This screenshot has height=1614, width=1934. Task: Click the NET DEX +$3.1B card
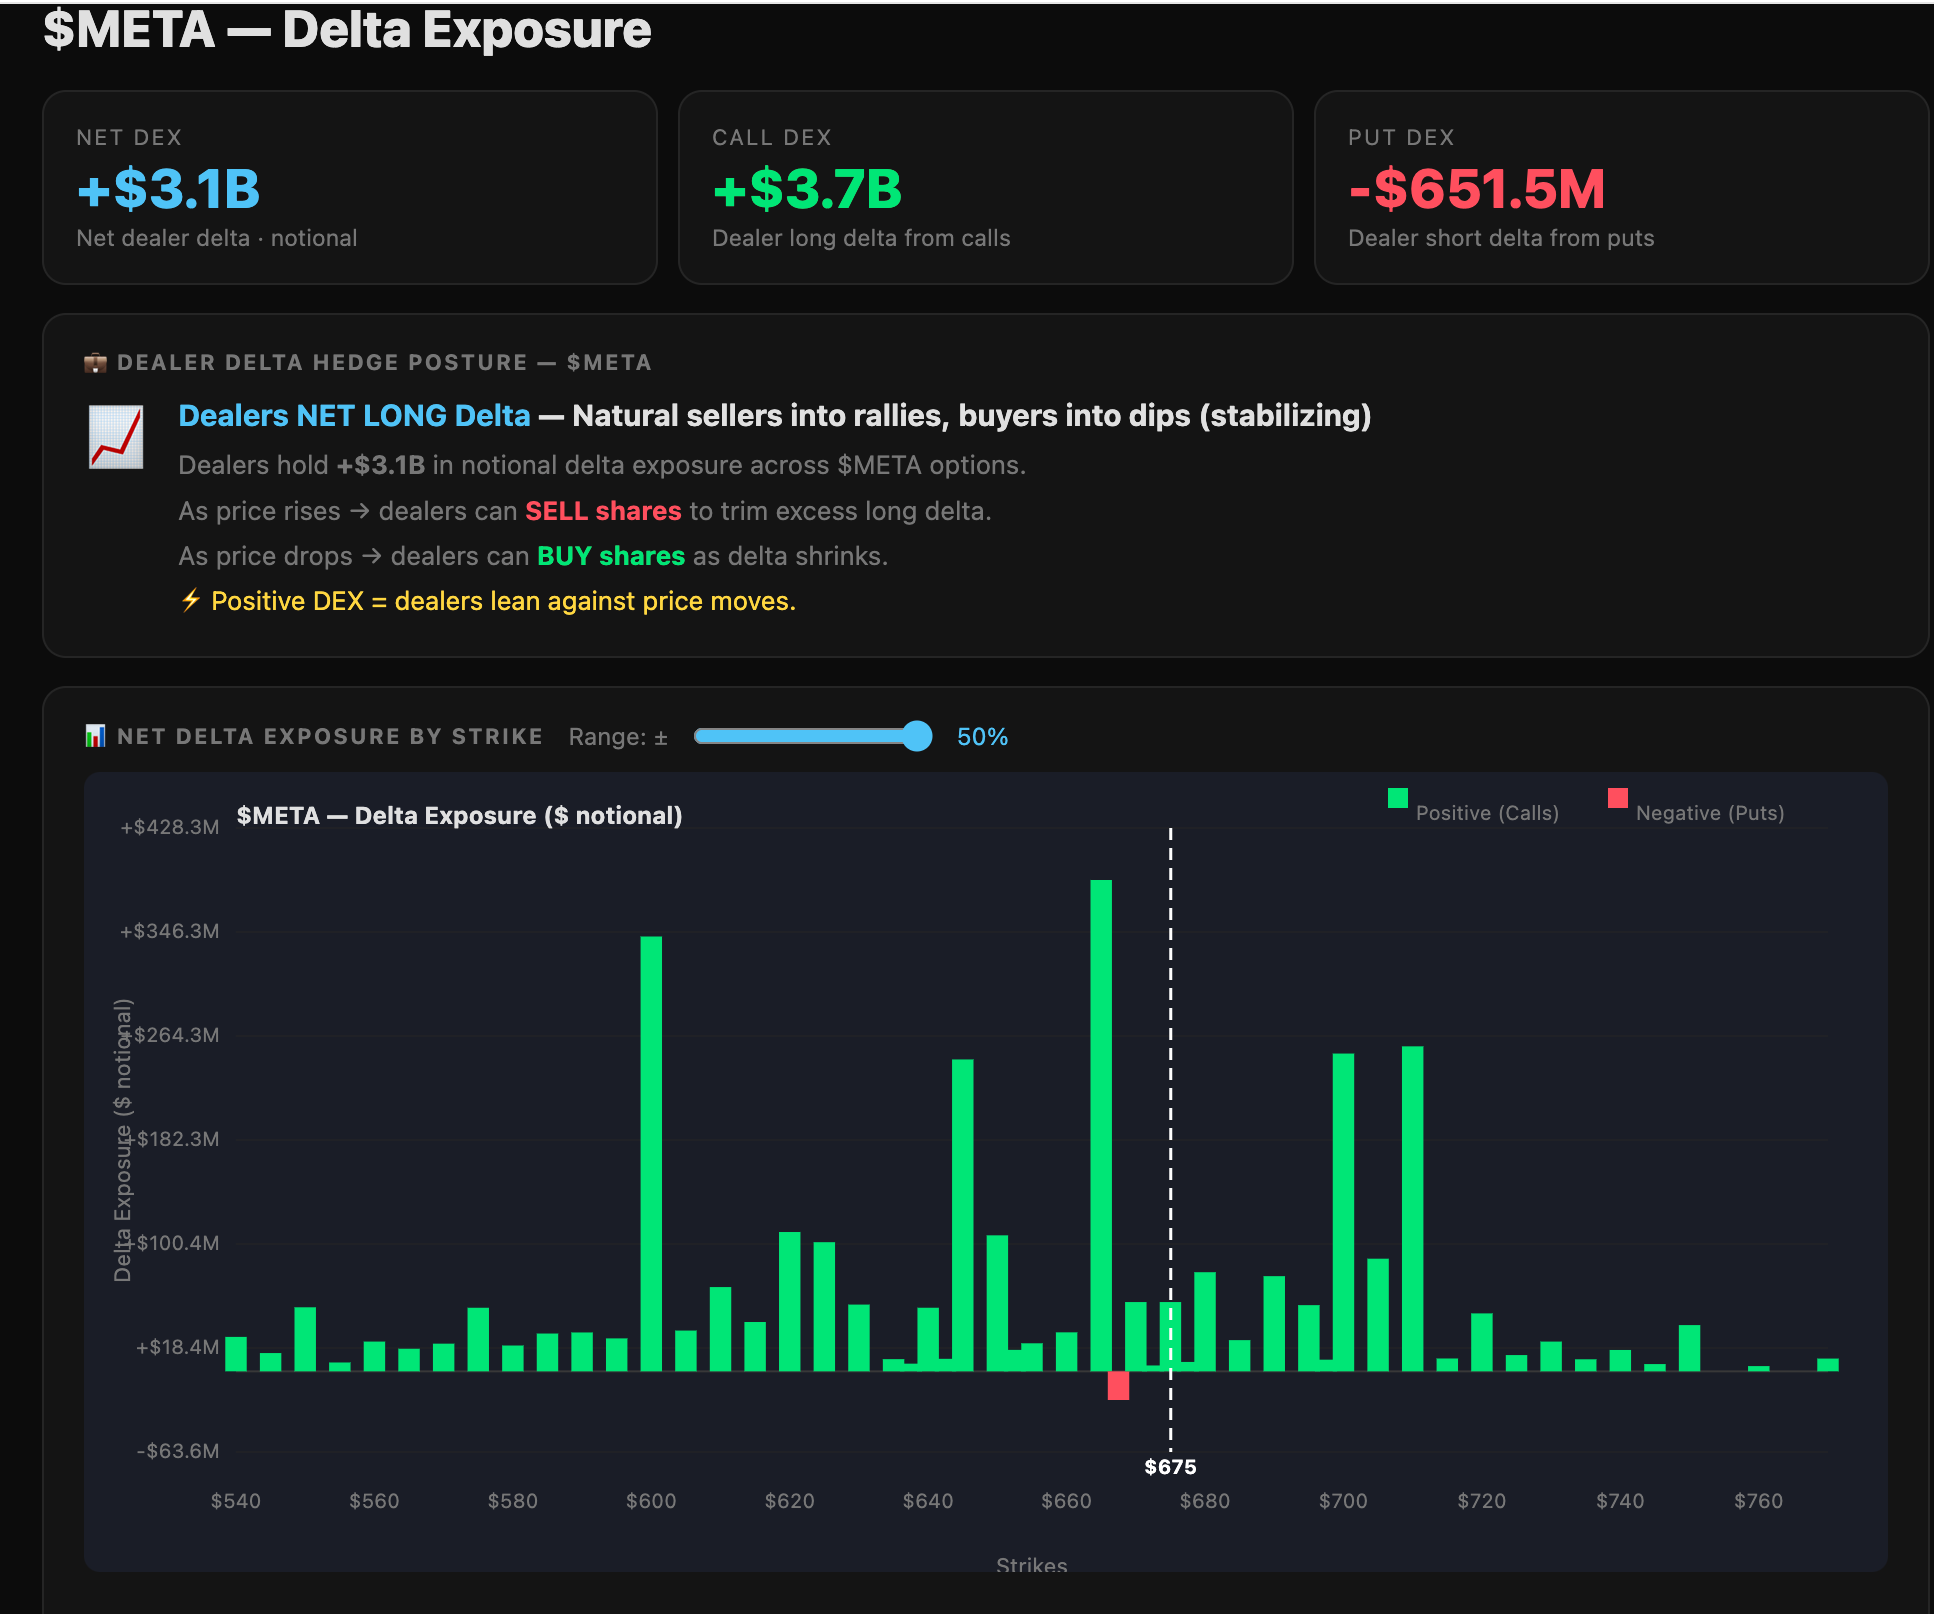point(349,188)
